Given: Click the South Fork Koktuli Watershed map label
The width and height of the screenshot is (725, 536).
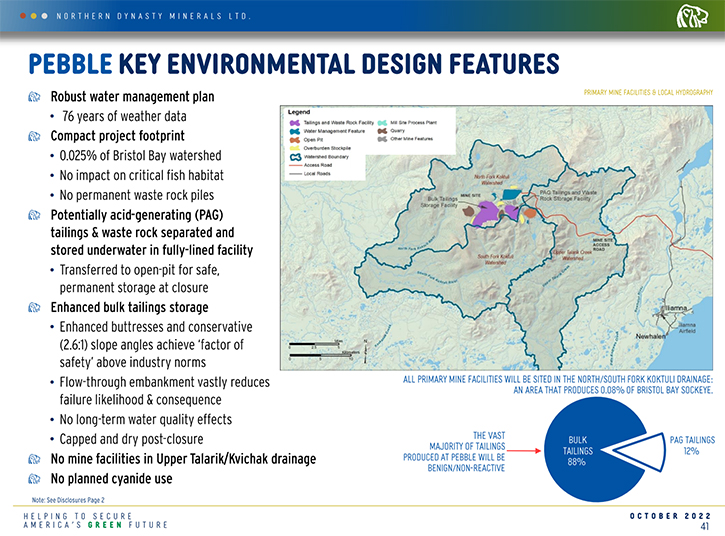Looking at the screenshot, I should (x=495, y=259).
